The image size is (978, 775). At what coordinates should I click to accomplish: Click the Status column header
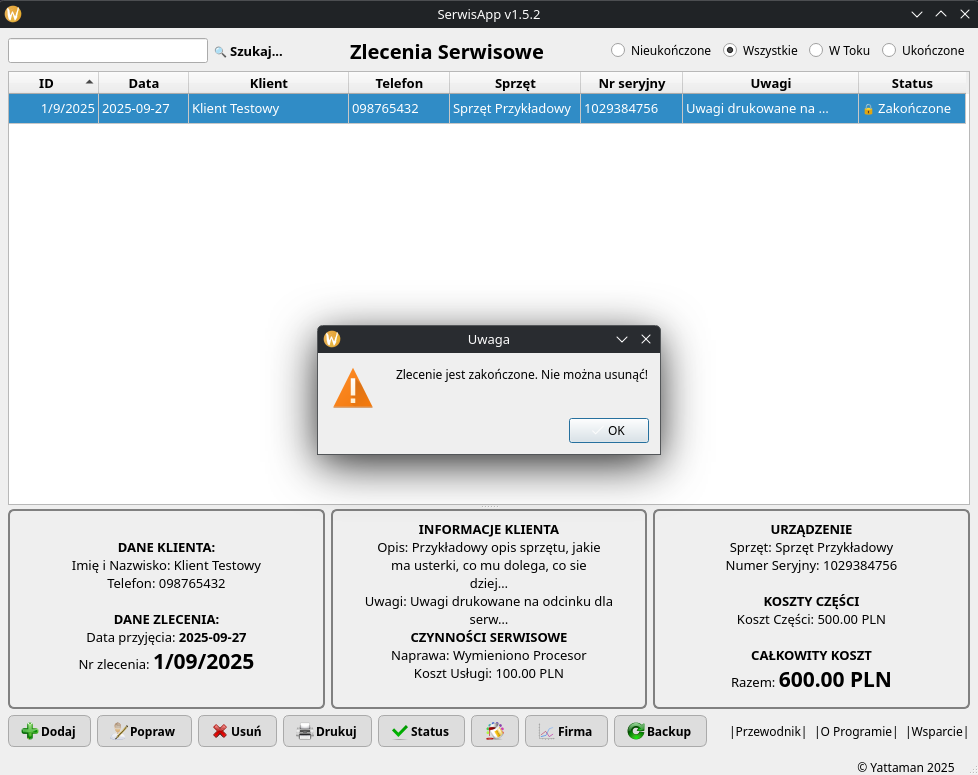click(911, 83)
